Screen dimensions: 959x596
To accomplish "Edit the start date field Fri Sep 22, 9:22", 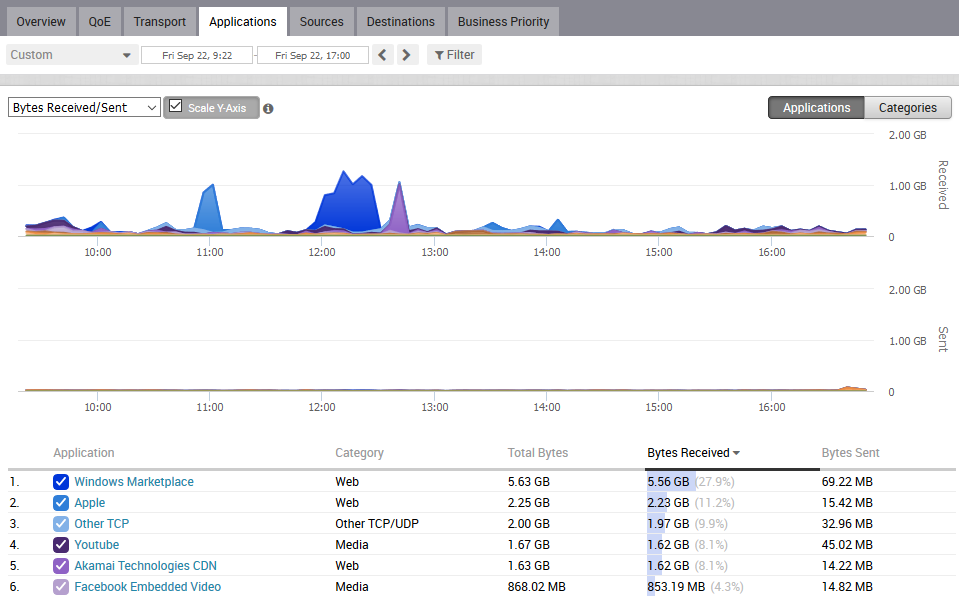I will 197,55.
